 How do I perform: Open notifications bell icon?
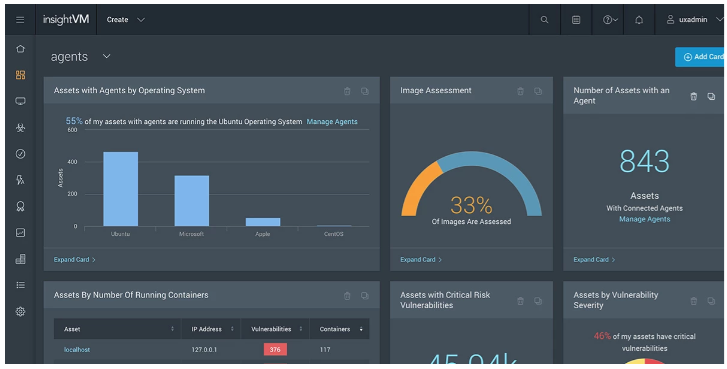(639, 20)
